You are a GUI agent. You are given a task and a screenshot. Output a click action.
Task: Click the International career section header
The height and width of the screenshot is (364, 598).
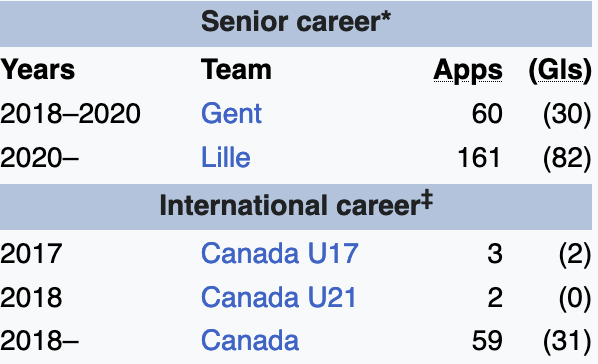pos(296,206)
